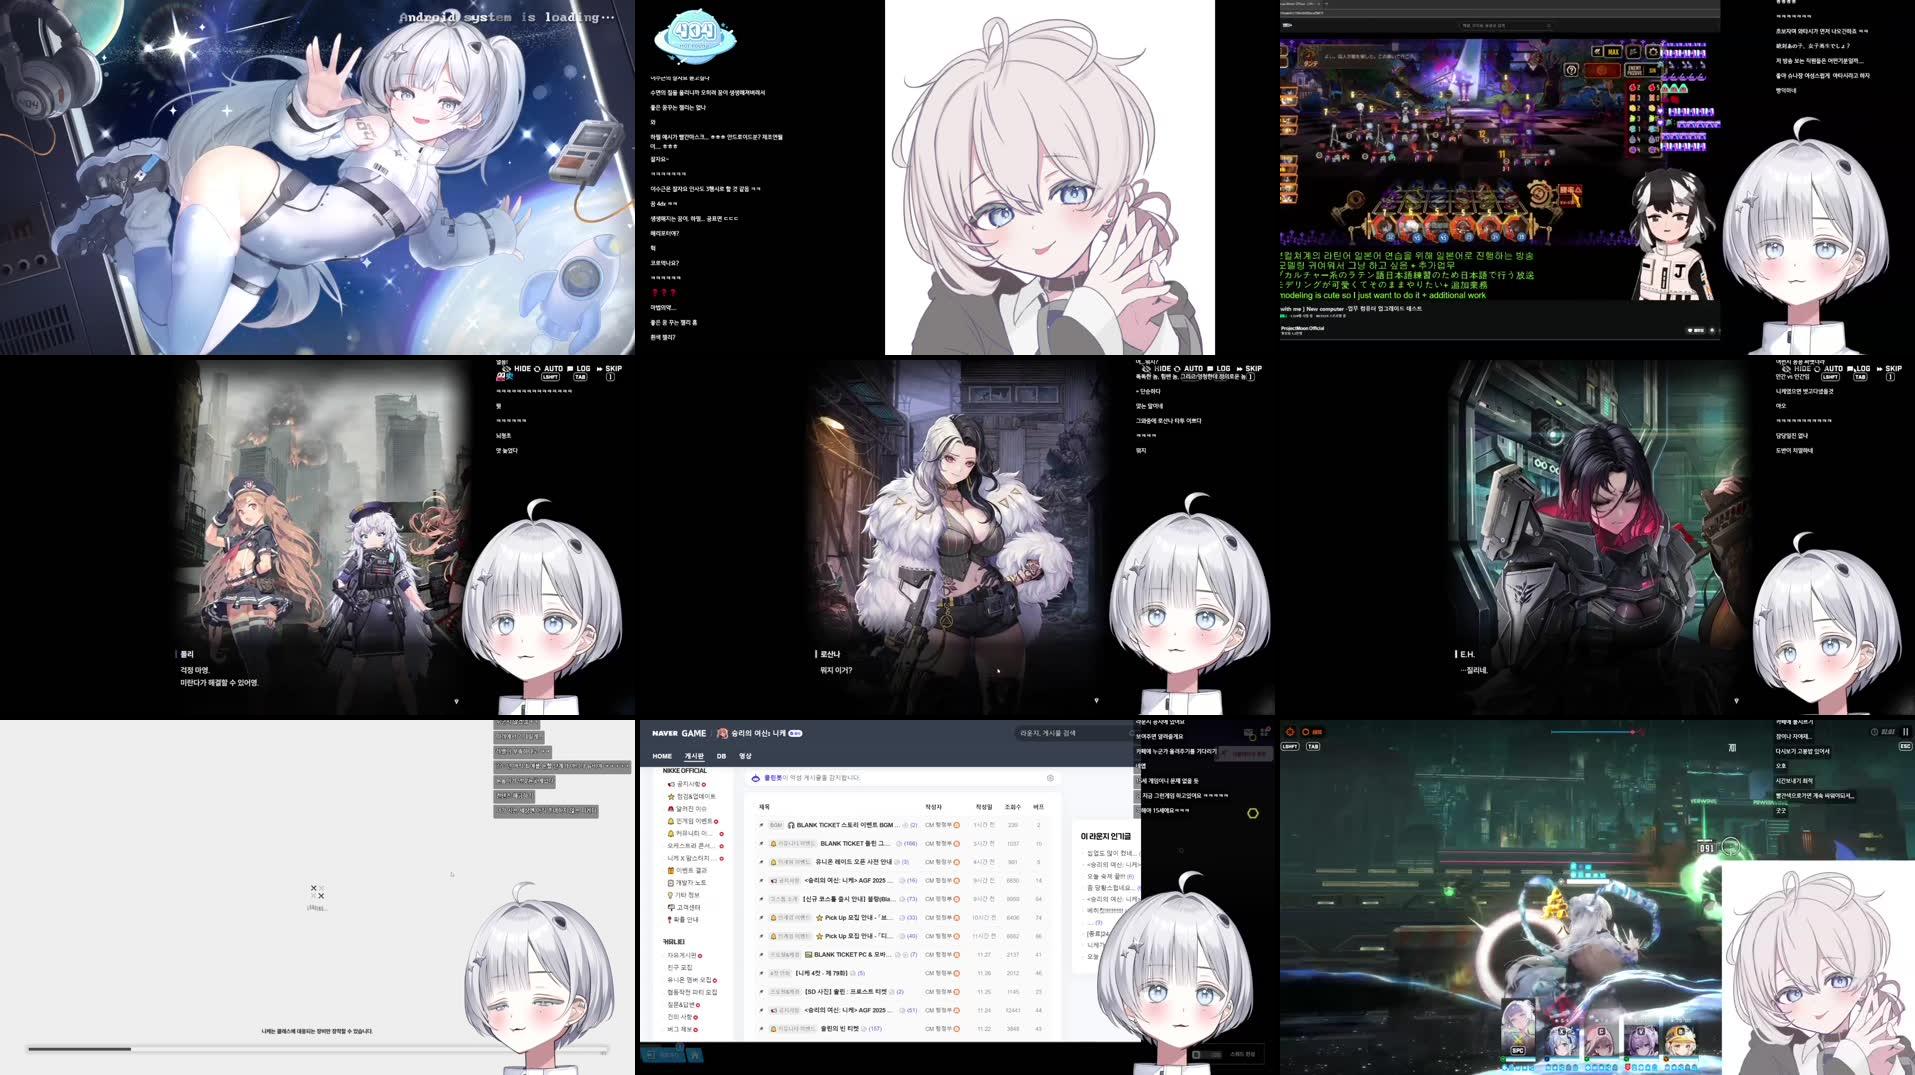Viewport: 1915px width, 1075px height.
Task: Open the board settings gear on the Naver Game page
Action: pyautogui.click(x=1051, y=779)
